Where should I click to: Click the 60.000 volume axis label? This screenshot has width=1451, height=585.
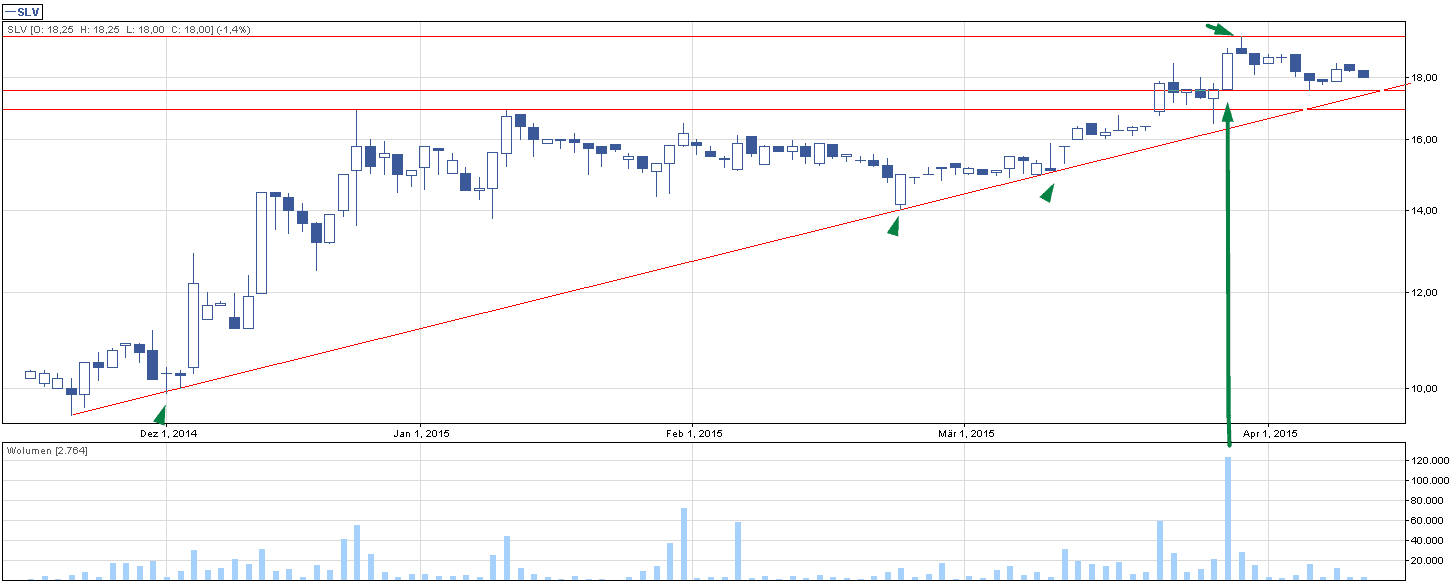pos(1425,521)
